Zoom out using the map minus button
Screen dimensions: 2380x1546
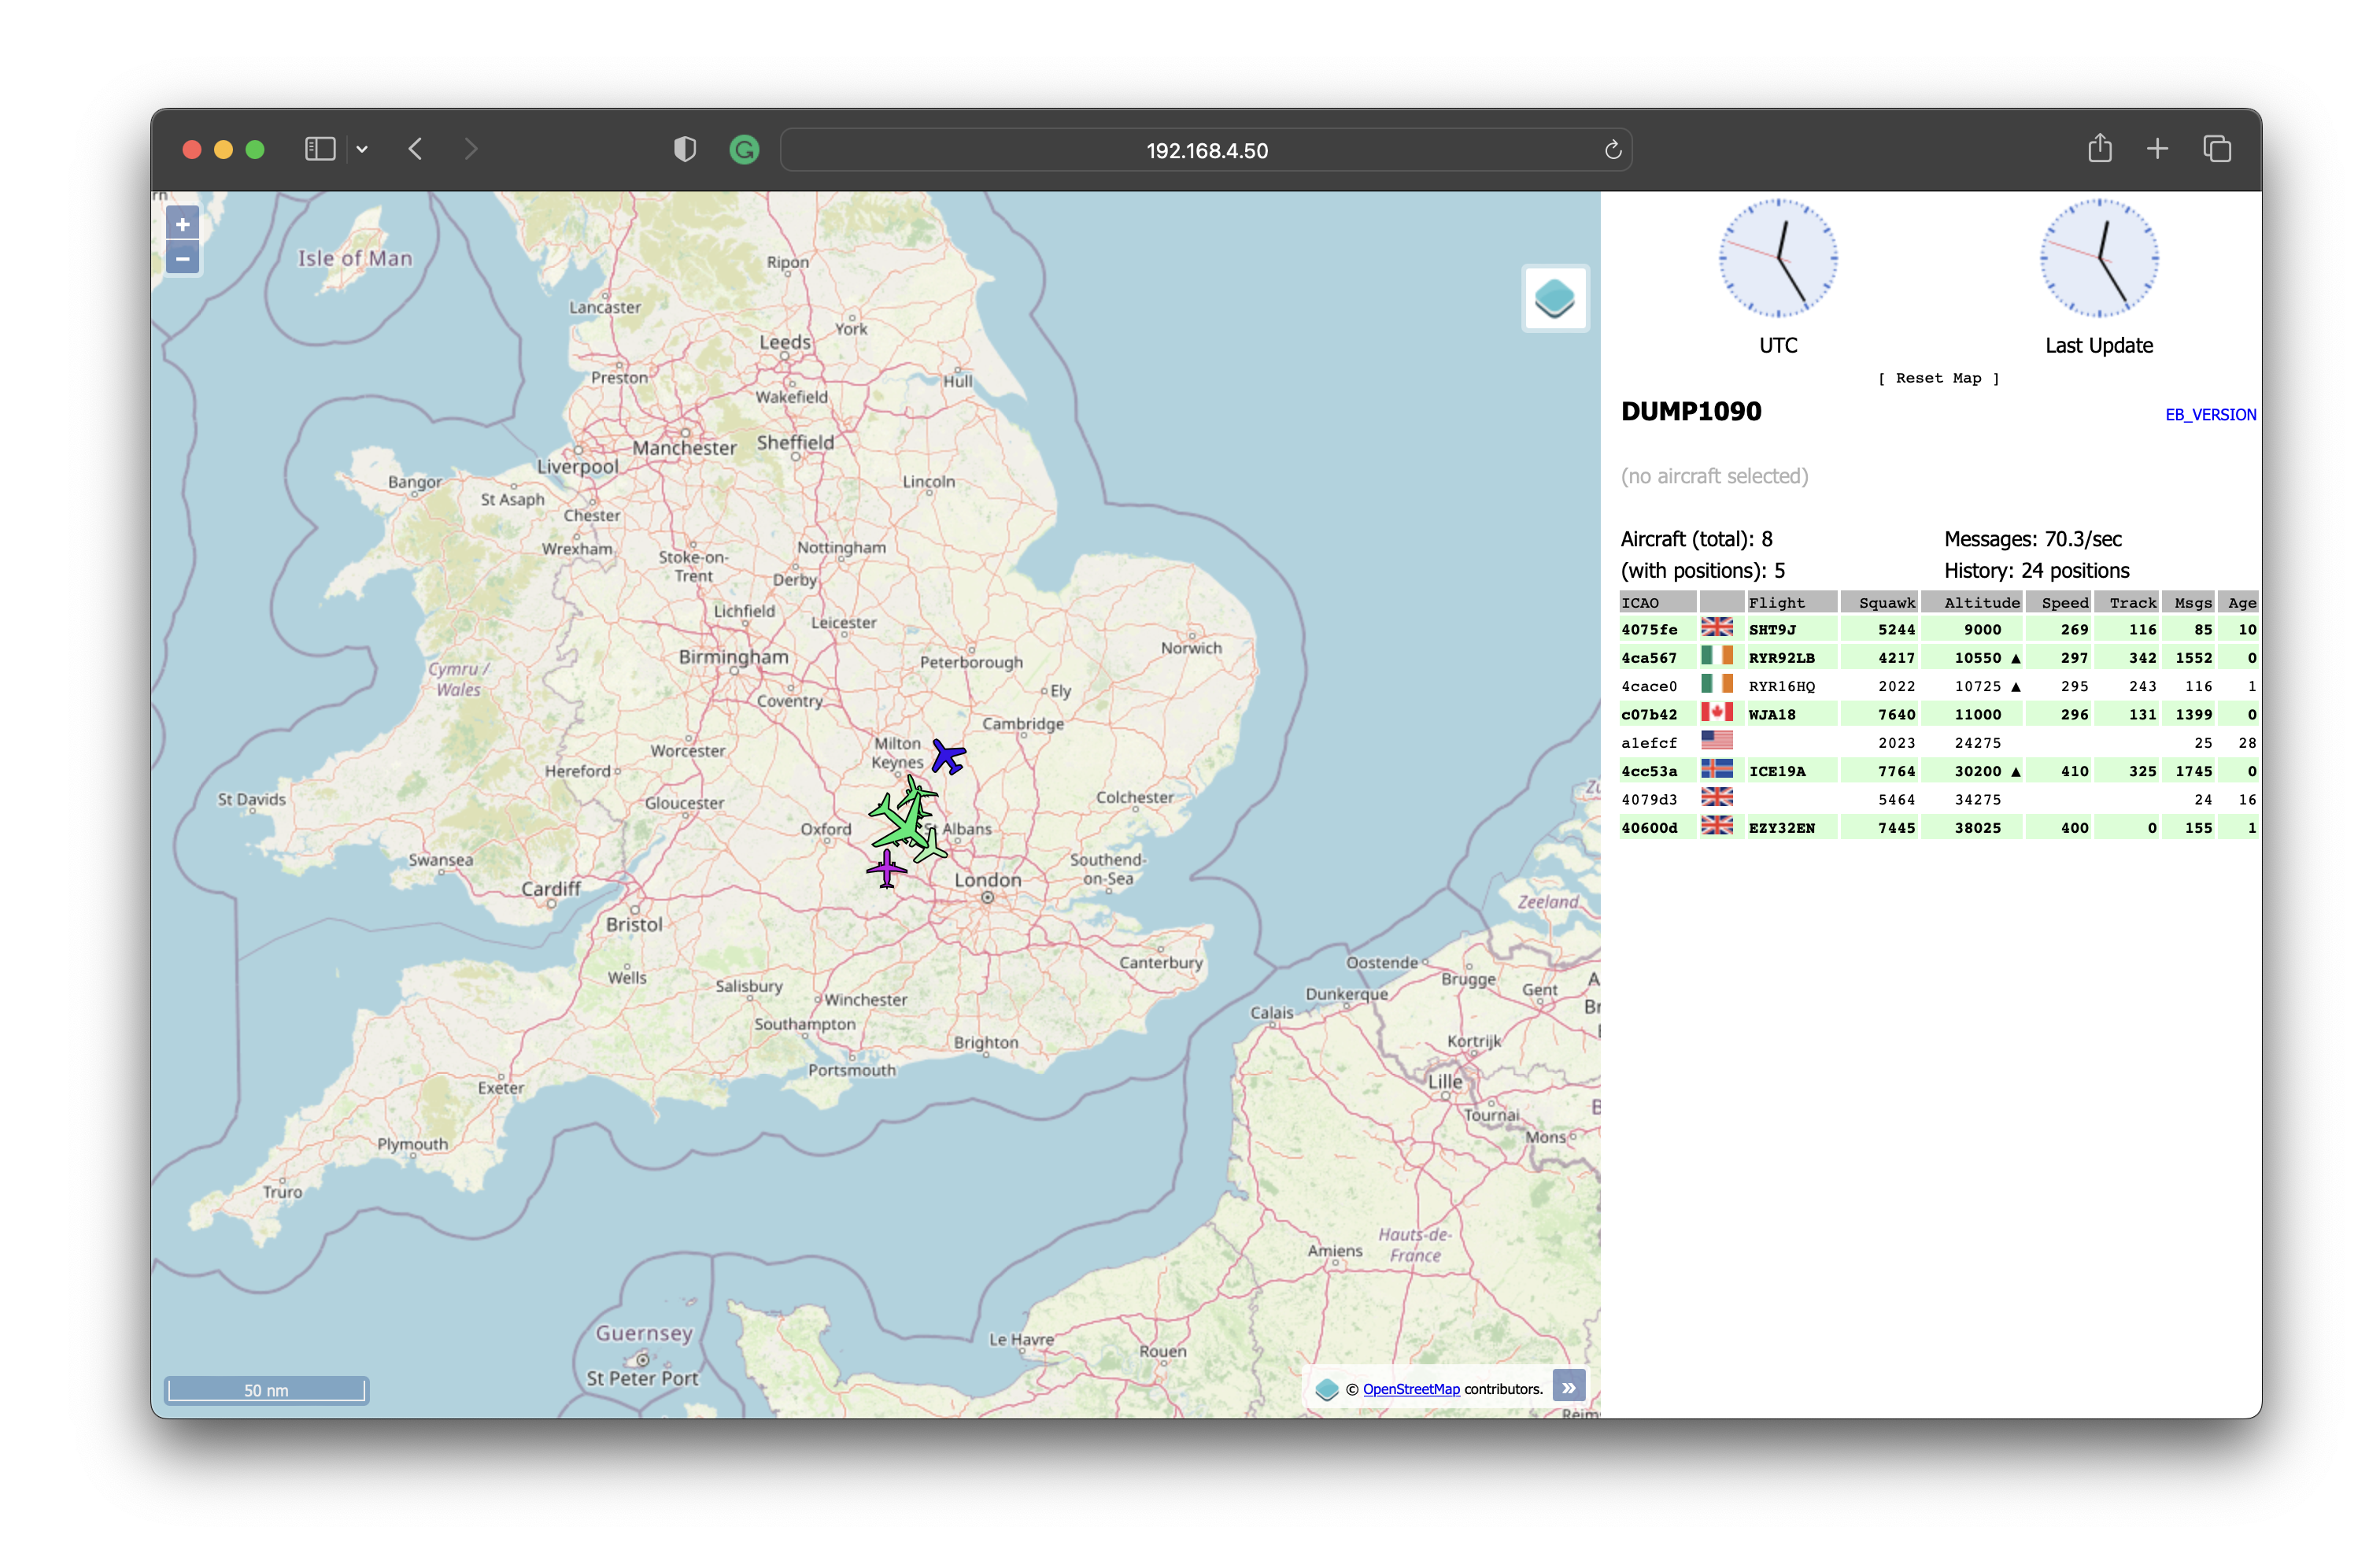[x=183, y=259]
